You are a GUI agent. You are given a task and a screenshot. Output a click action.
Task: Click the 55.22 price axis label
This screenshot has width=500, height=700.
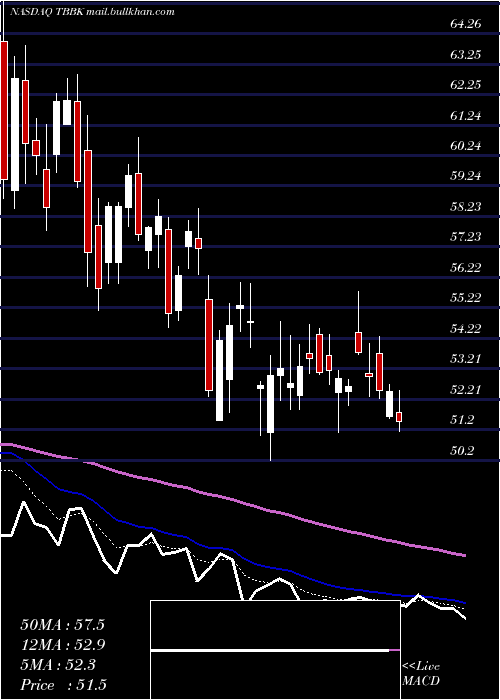coord(466,298)
